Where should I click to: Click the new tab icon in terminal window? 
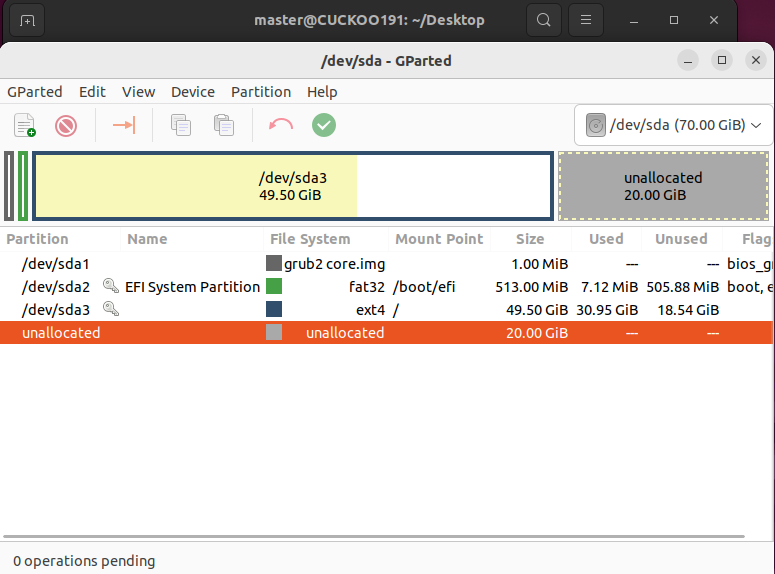[x=27, y=20]
